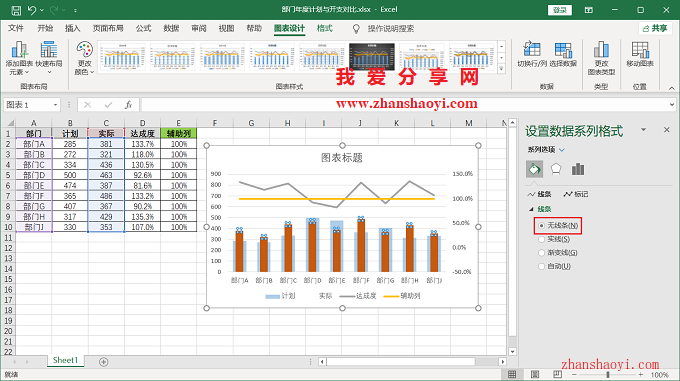Click cell E1 辅助列 header
The width and height of the screenshot is (680, 381).
tap(179, 134)
